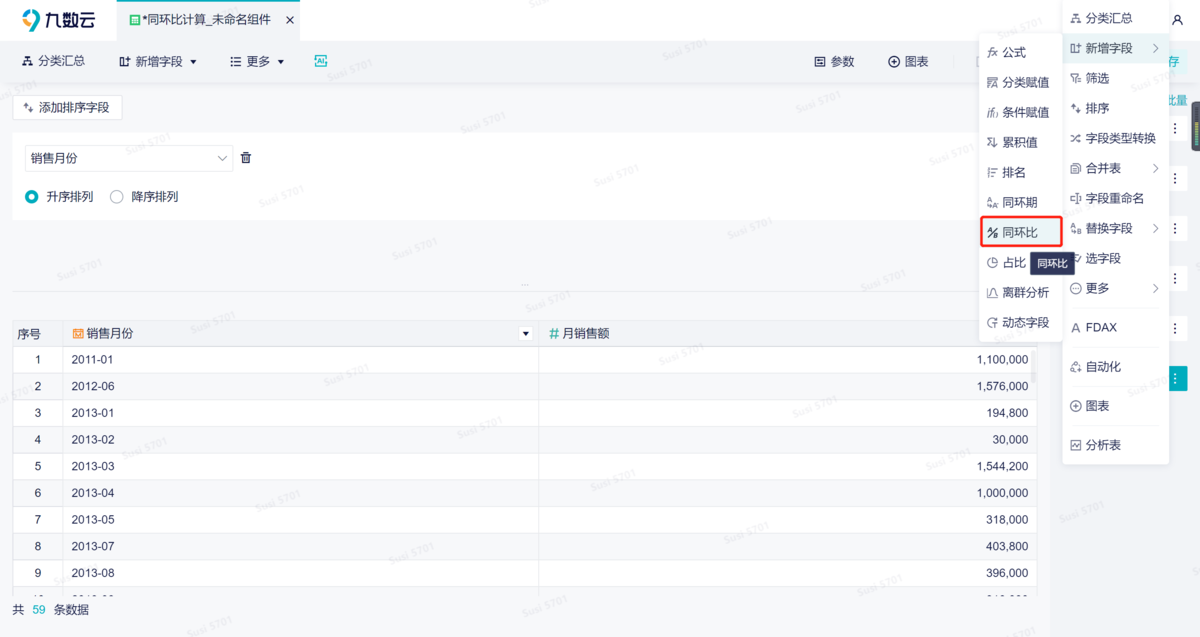Switch to the 同环比计算_未命名组件 tab
1200x637 pixels.
(x=196, y=19)
